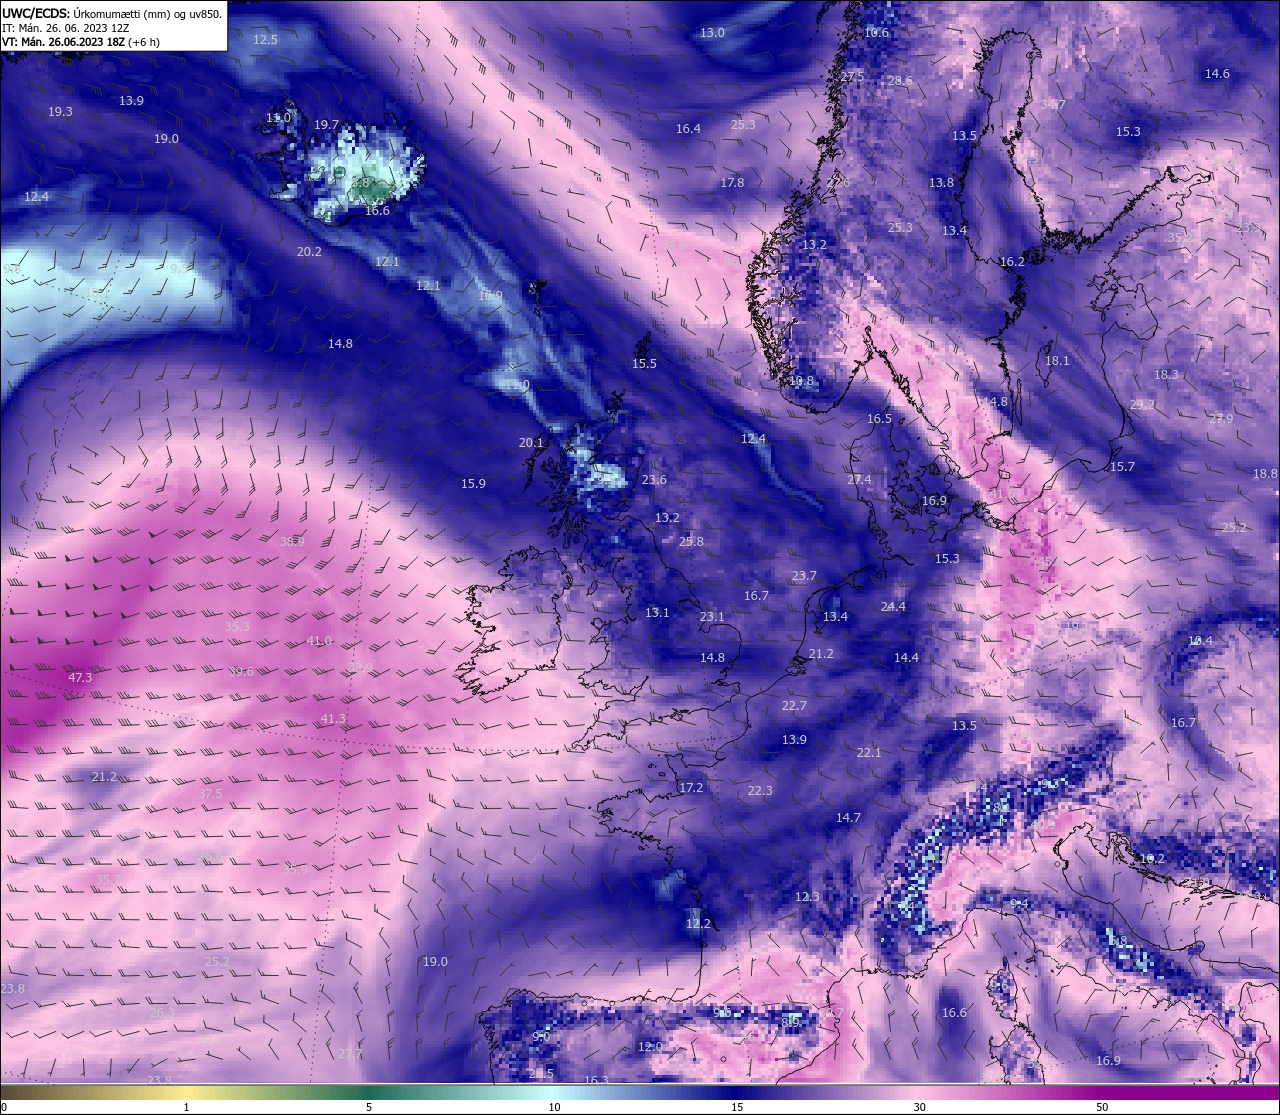The height and width of the screenshot is (1115, 1280).
Task: Click the 14.7 value over France
Action: point(848,818)
